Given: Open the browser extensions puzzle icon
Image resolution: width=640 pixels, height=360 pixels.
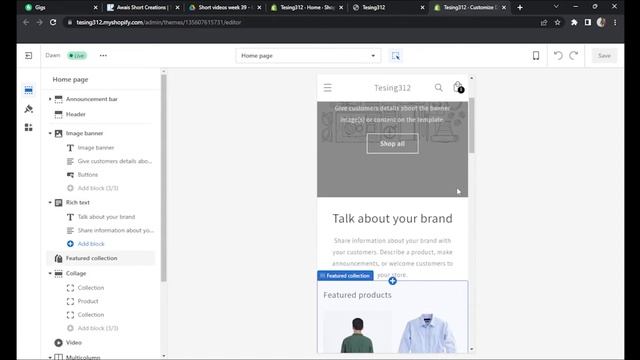Looking at the screenshot, I should click(x=574, y=22).
